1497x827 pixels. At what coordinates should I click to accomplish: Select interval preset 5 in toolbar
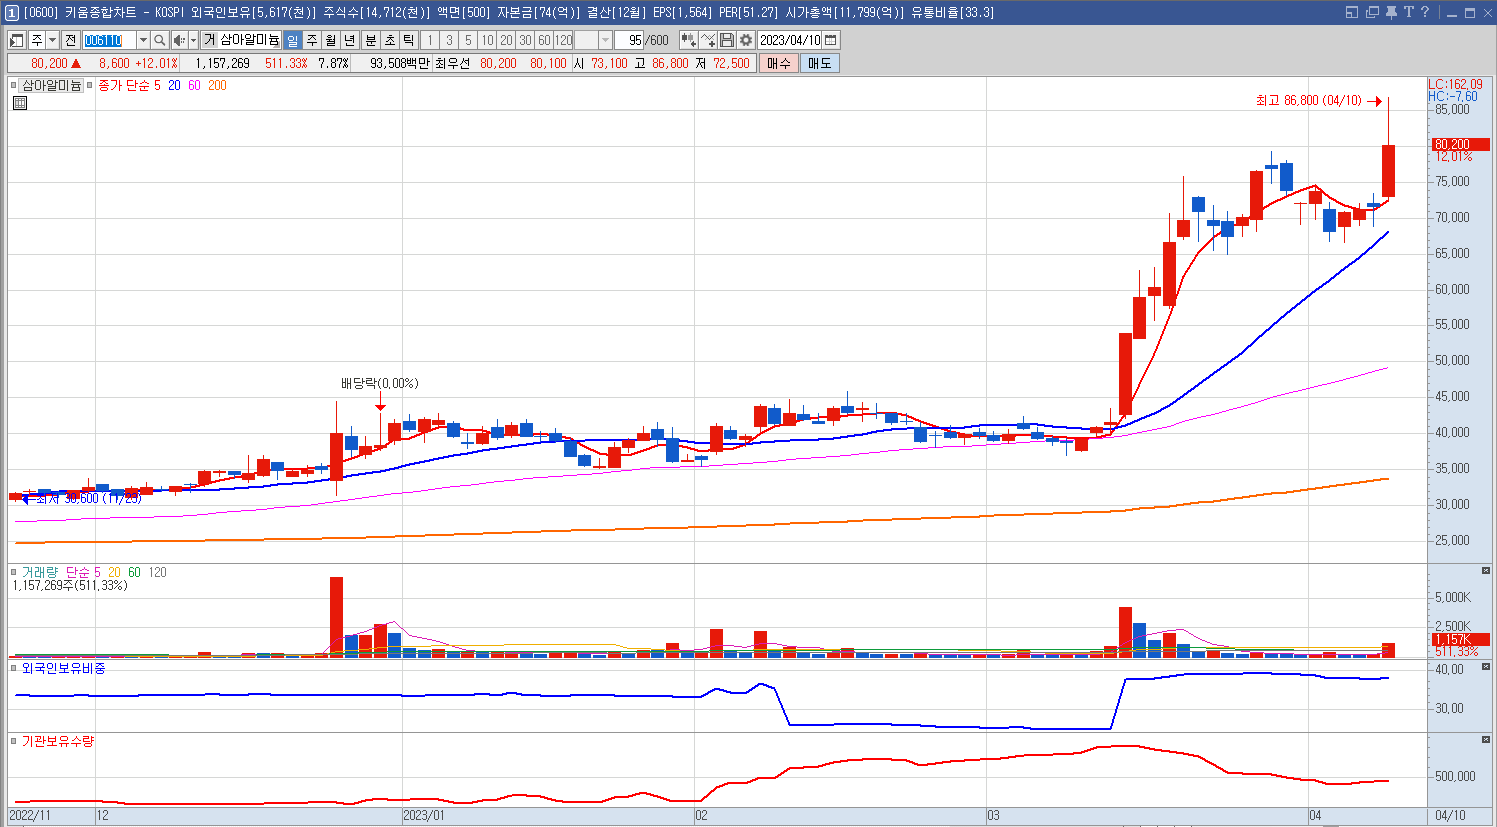point(468,40)
